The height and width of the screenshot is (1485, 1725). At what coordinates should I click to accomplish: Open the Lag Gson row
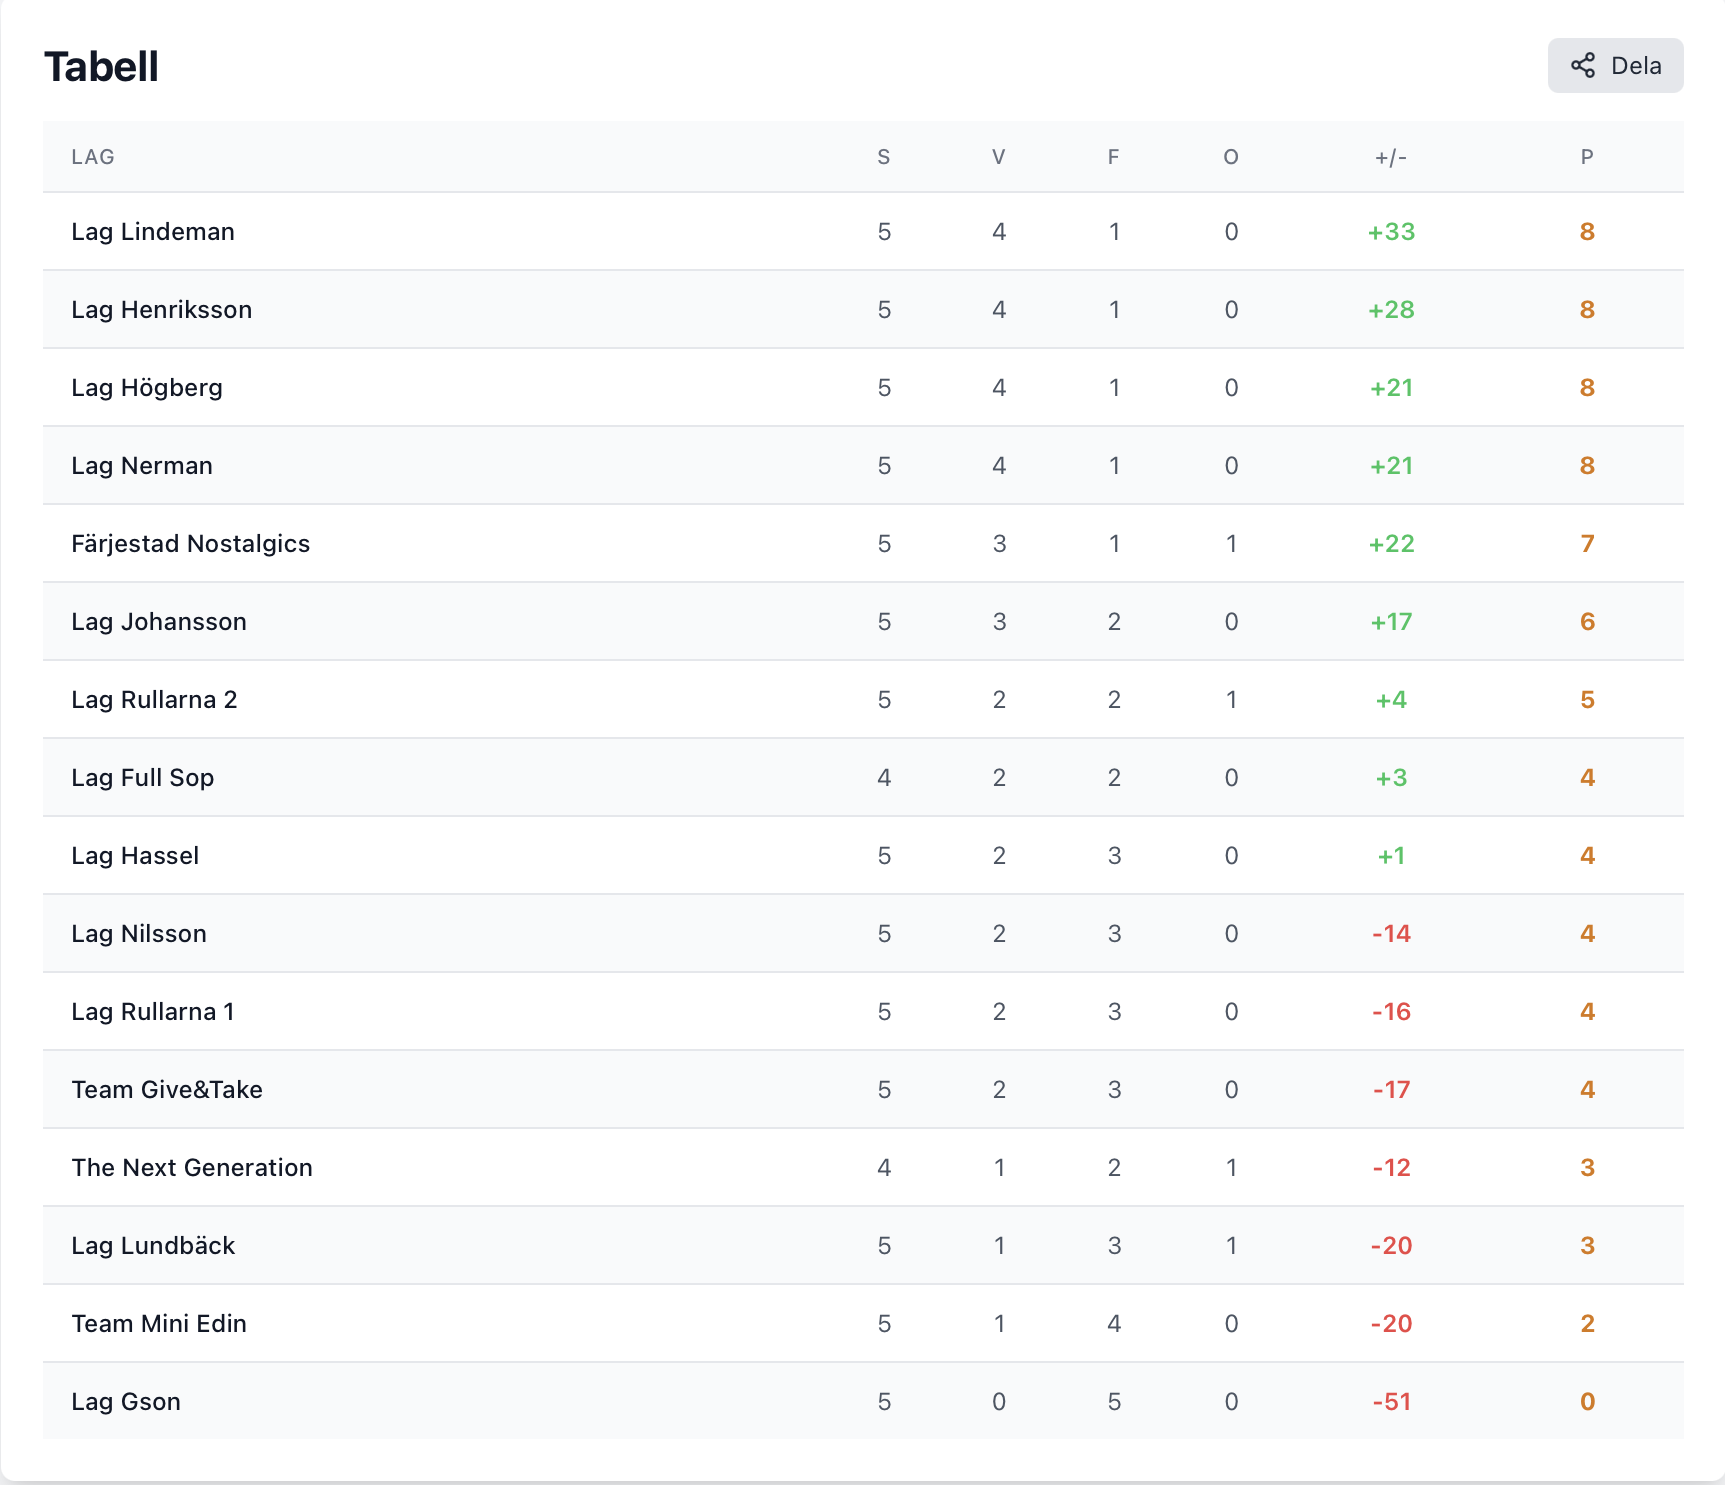[863, 1401]
